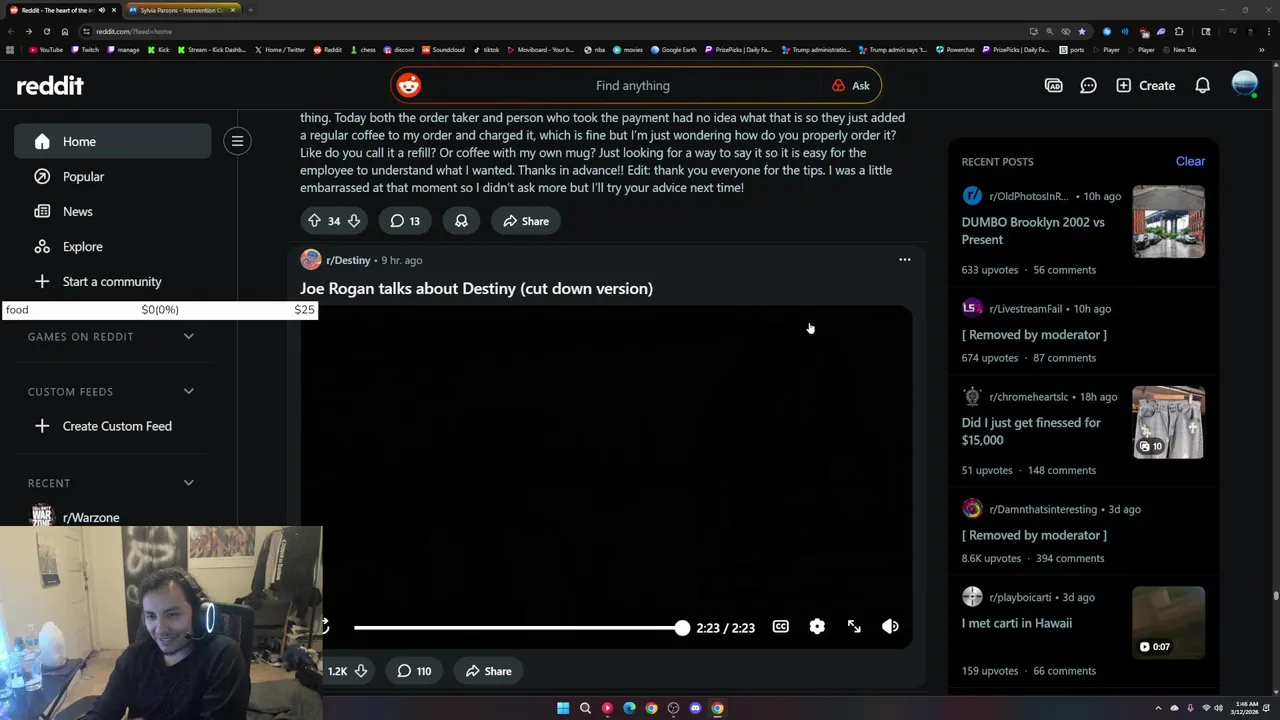1280x720 pixels.
Task: Open the Reddit Ask feature
Action: coord(851,85)
